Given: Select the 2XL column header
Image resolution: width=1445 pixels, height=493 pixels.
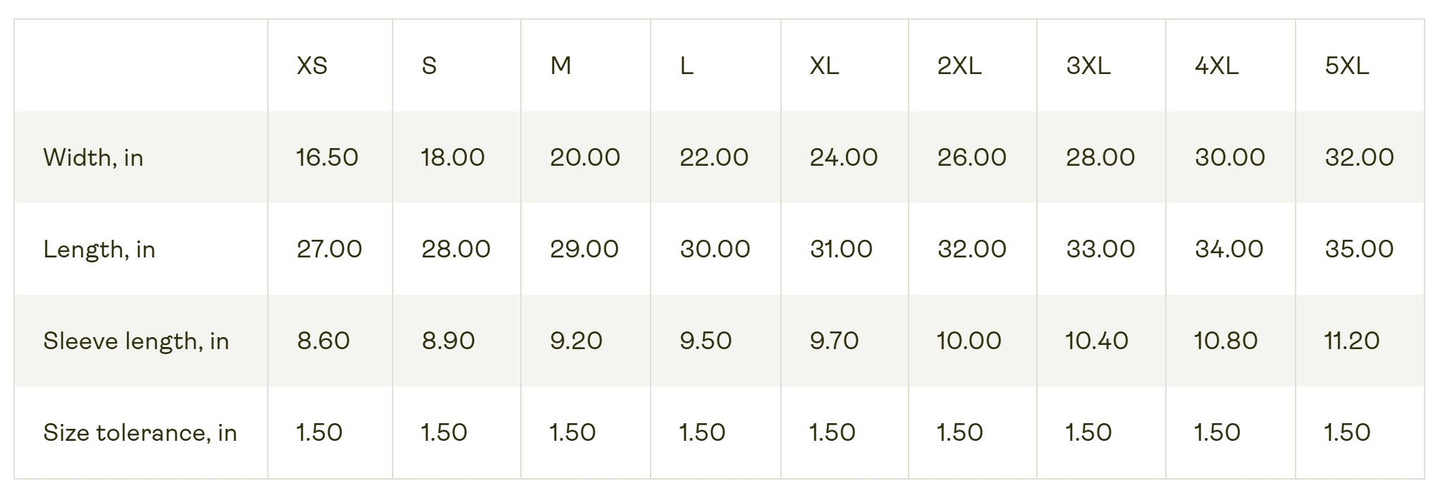Looking at the screenshot, I should 959,67.
